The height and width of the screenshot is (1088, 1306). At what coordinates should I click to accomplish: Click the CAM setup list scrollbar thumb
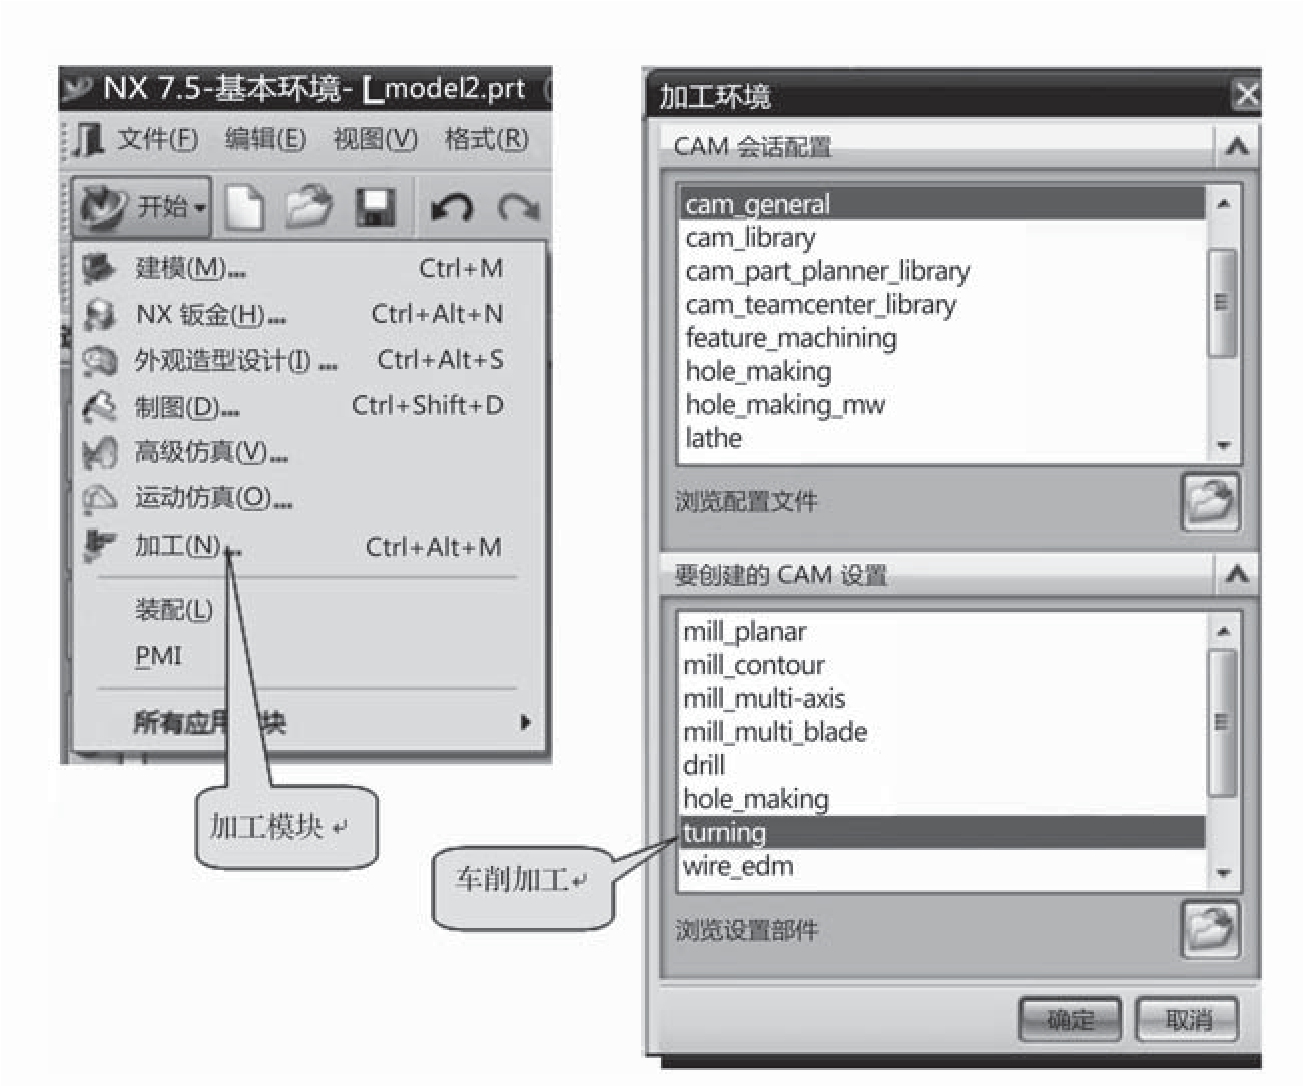tap(1222, 723)
